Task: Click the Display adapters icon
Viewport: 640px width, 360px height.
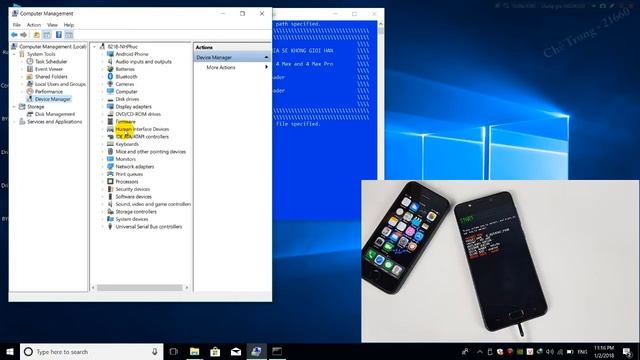Action: pos(110,107)
